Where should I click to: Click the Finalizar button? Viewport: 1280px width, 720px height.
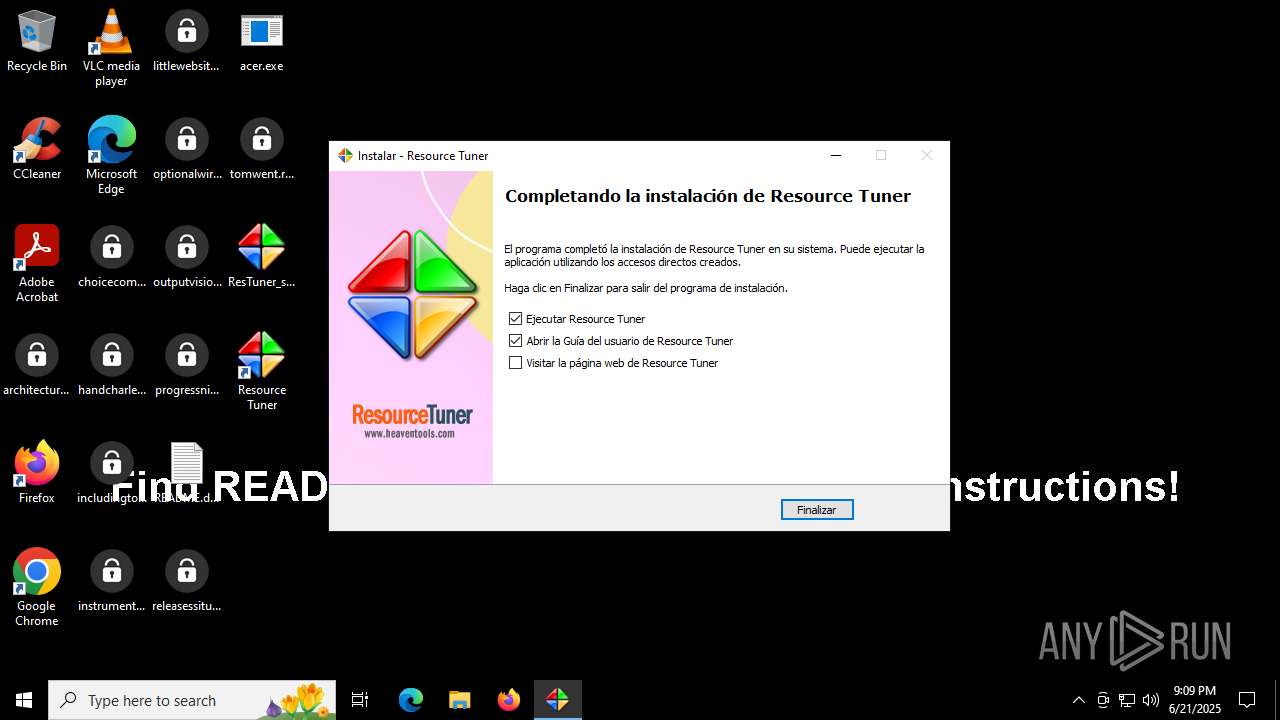pos(817,510)
